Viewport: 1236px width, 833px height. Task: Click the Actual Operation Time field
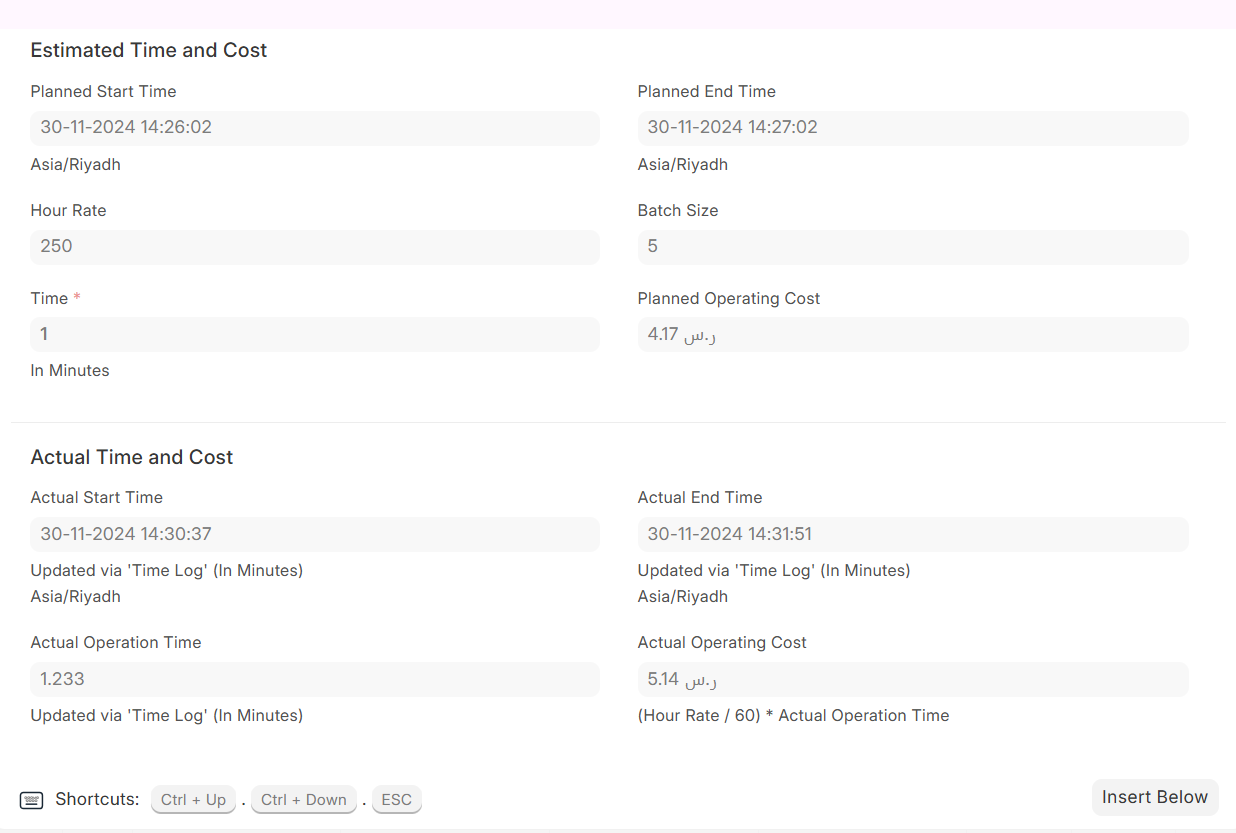(314, 680)
